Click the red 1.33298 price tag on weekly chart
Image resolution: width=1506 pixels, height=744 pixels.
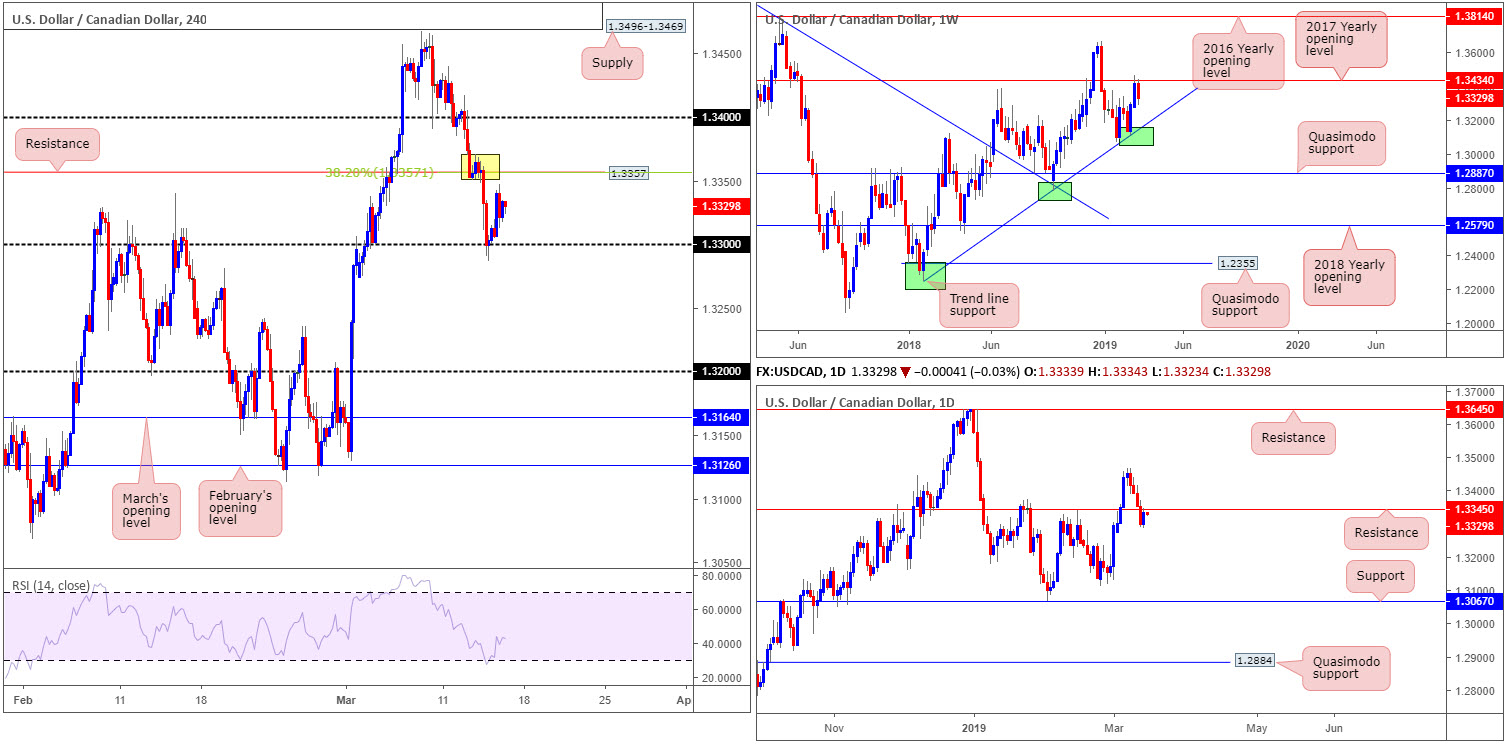click(x=1476, y=97)
